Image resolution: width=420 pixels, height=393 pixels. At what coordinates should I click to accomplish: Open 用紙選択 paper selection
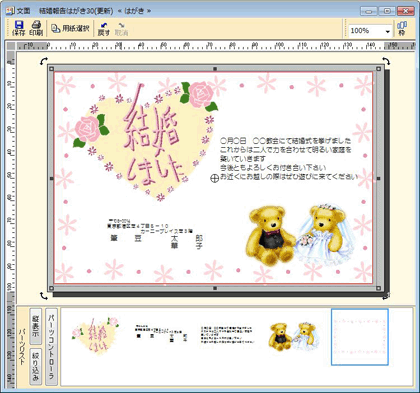pyautogui.click(x=70, y=28)
